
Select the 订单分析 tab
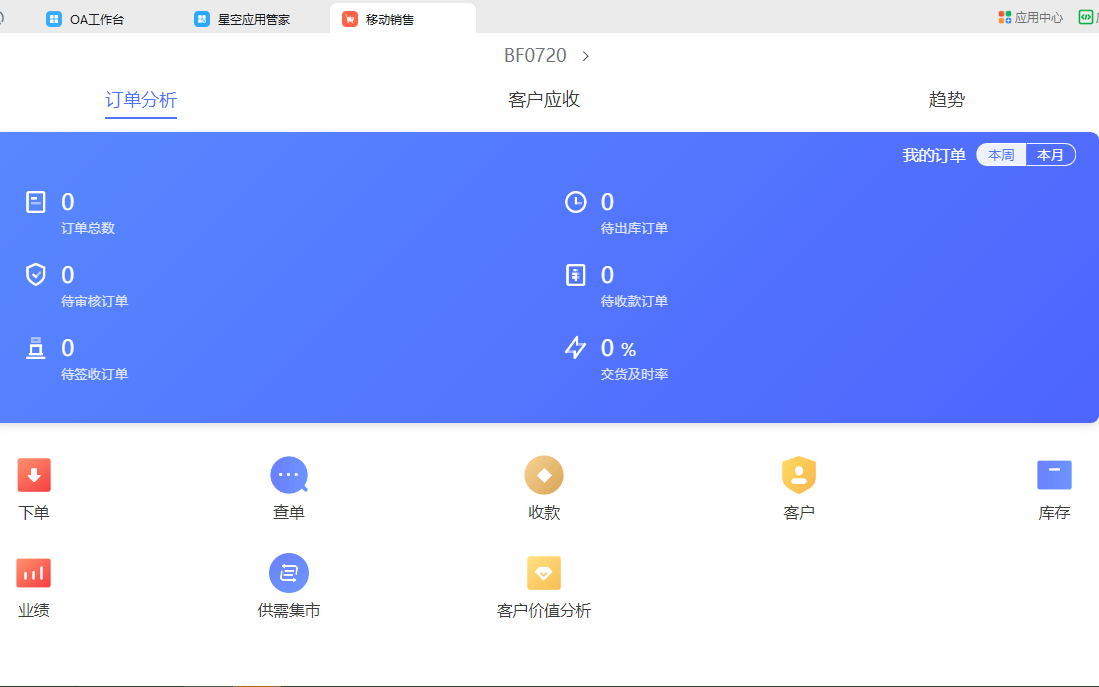click(x=141, y=100)
